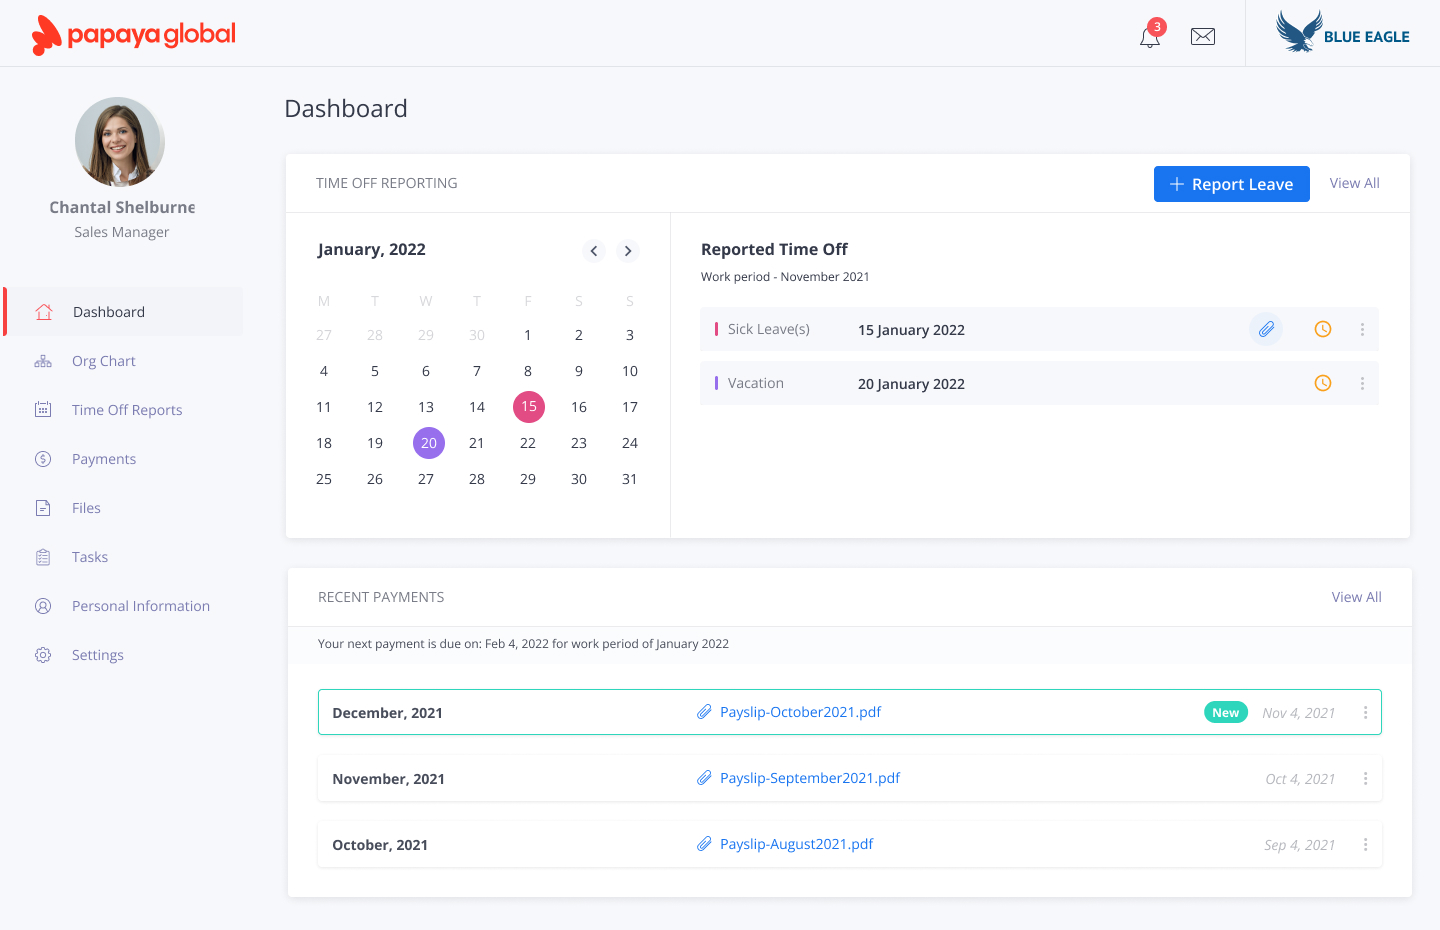The height and width of the screenshot is (930, 1440).
Task: Open the messages envelope icon
Action: pos(1202,36)
